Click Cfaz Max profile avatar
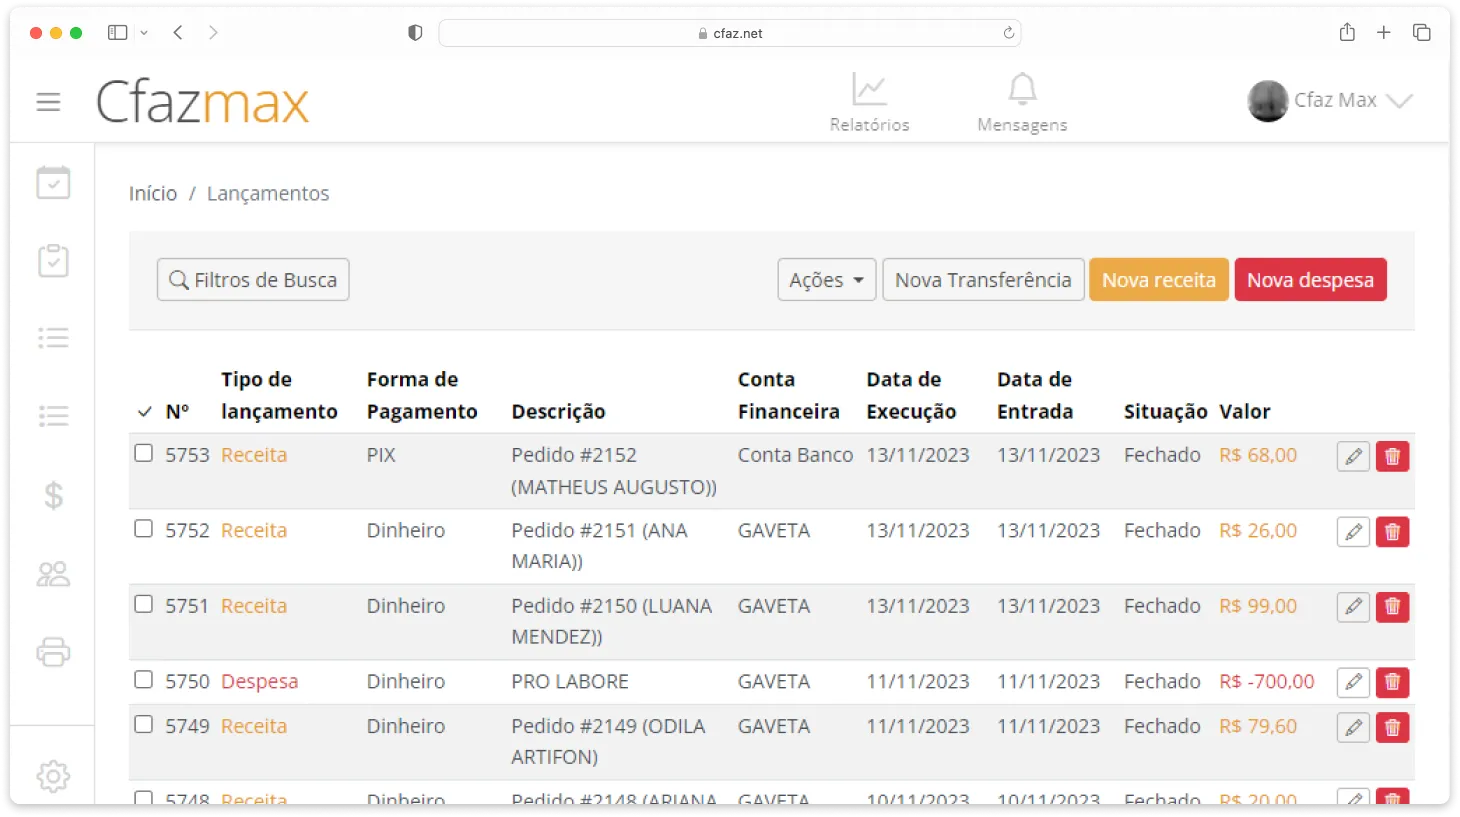1460x817 pixels. click(1268, 101)
